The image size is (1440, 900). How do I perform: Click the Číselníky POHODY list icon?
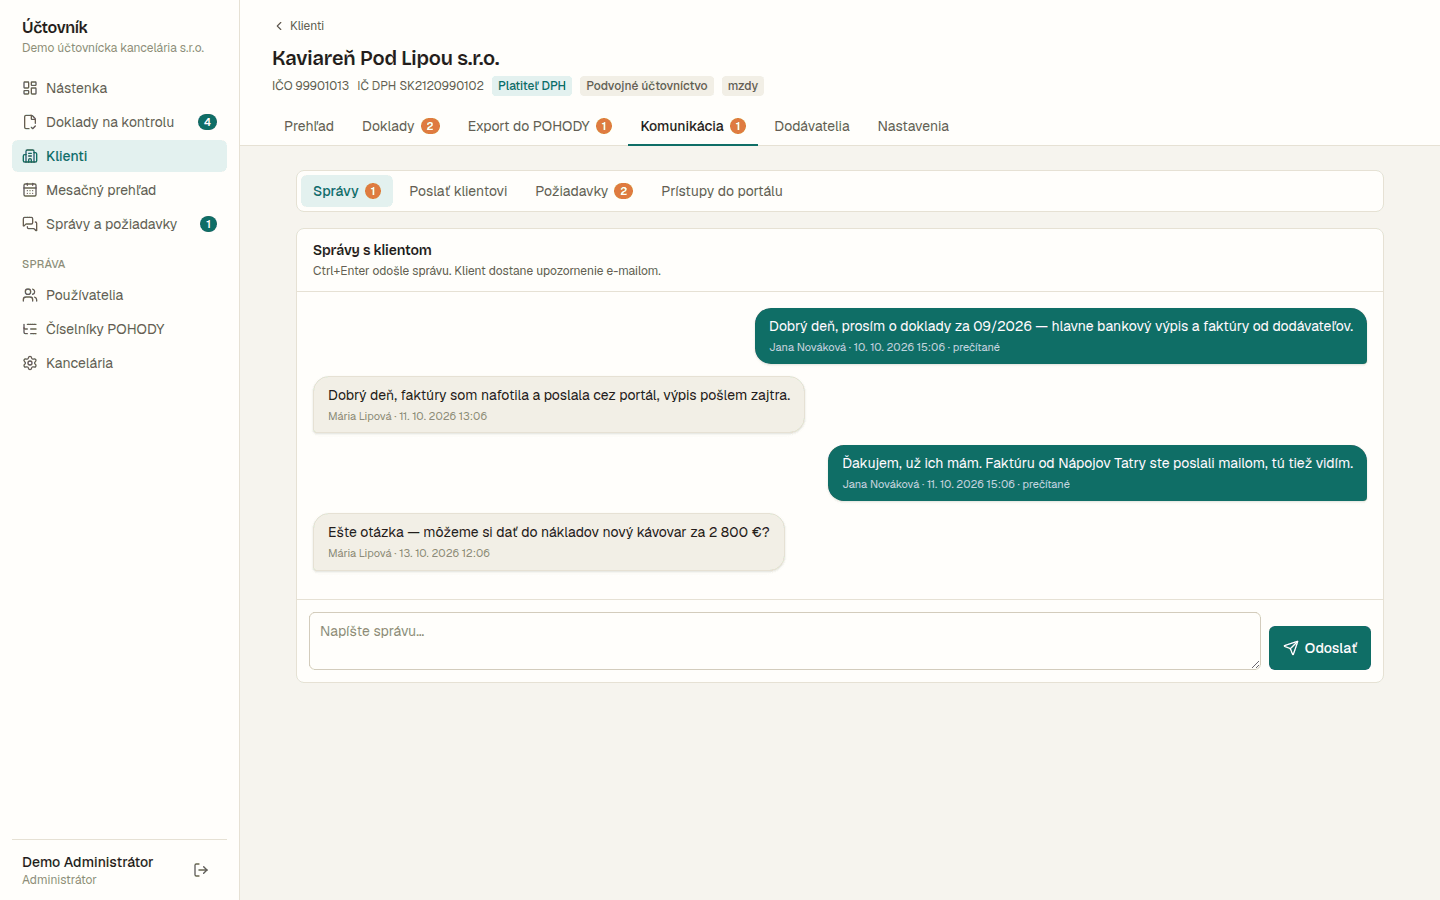[x=30, y=329]
